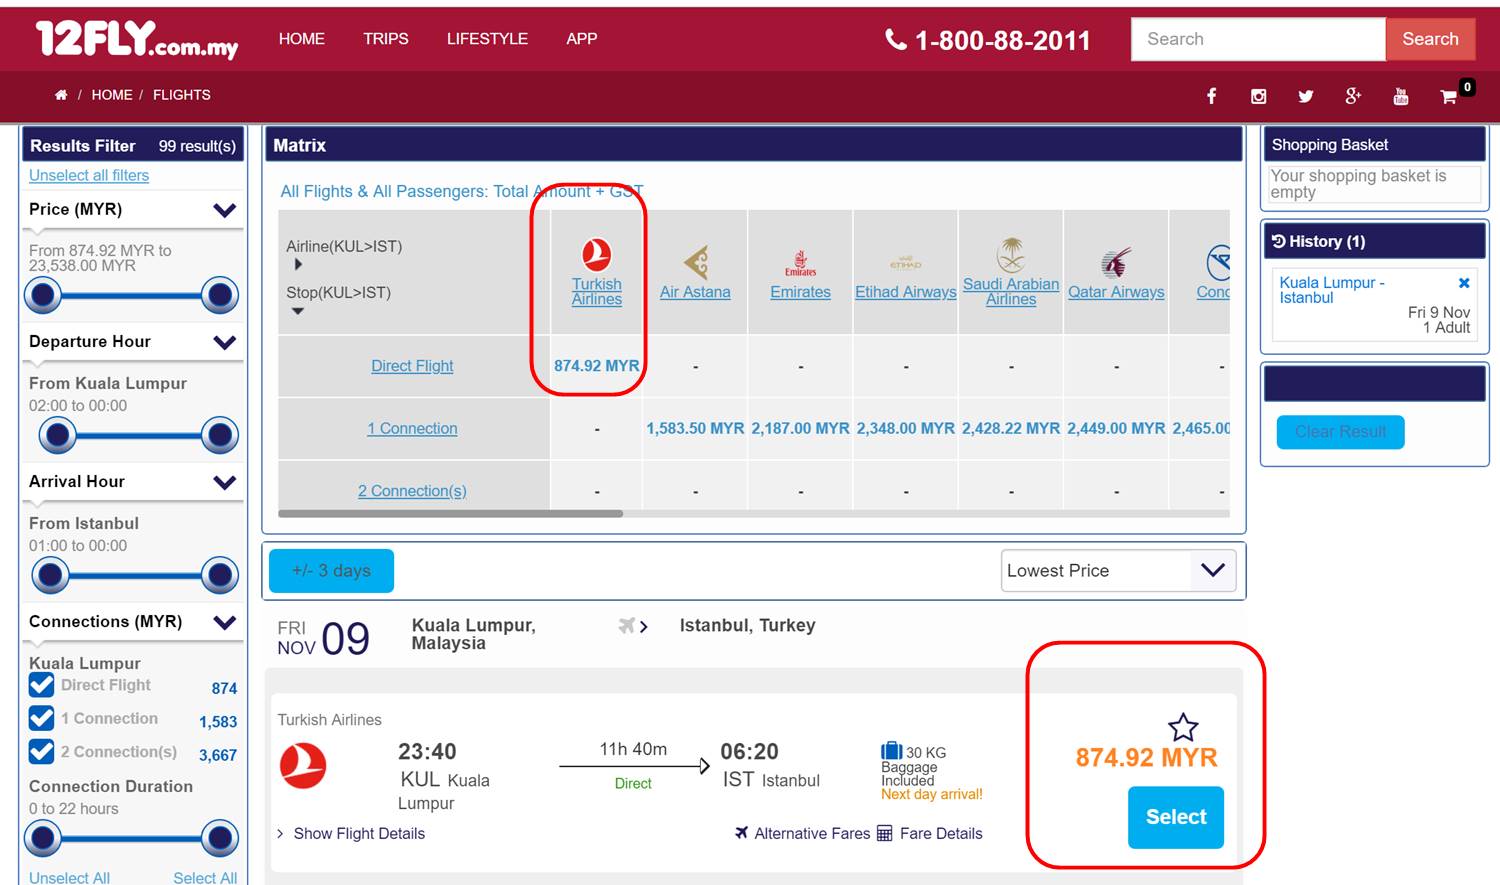Viewport: 1500px width, 885px height.
Task: Collapse the Connections (MYR) filter
Action: 225,622
